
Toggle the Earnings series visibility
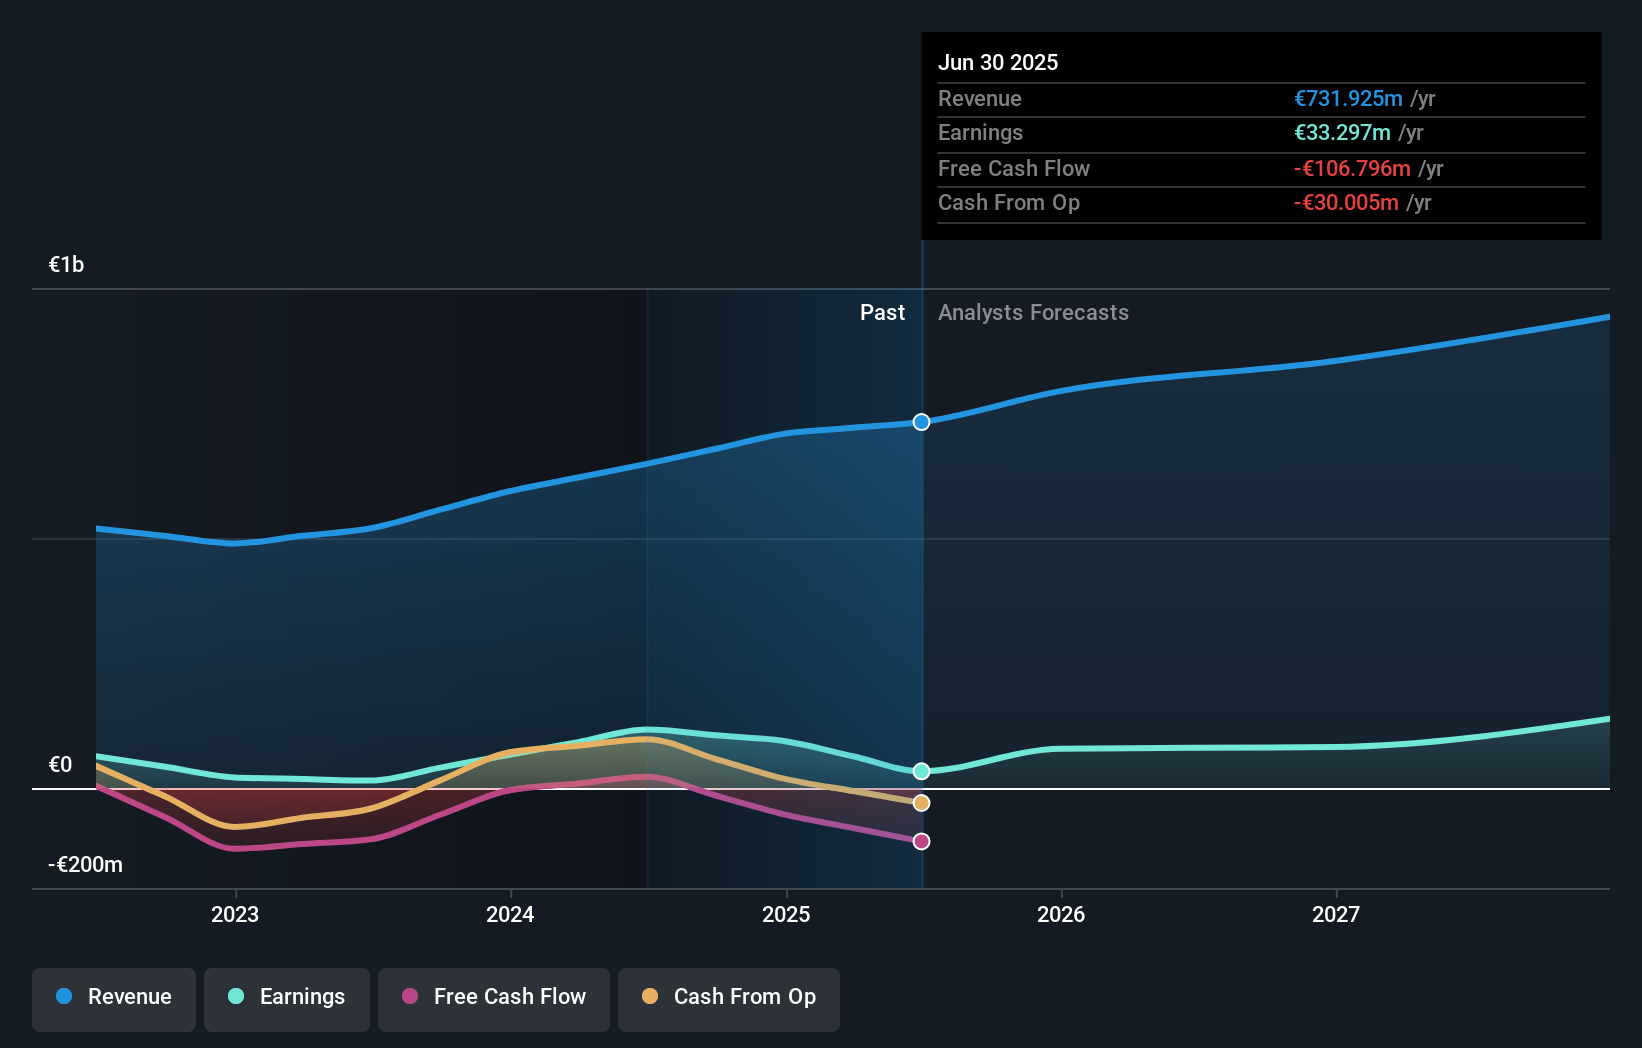pos(287,997)
